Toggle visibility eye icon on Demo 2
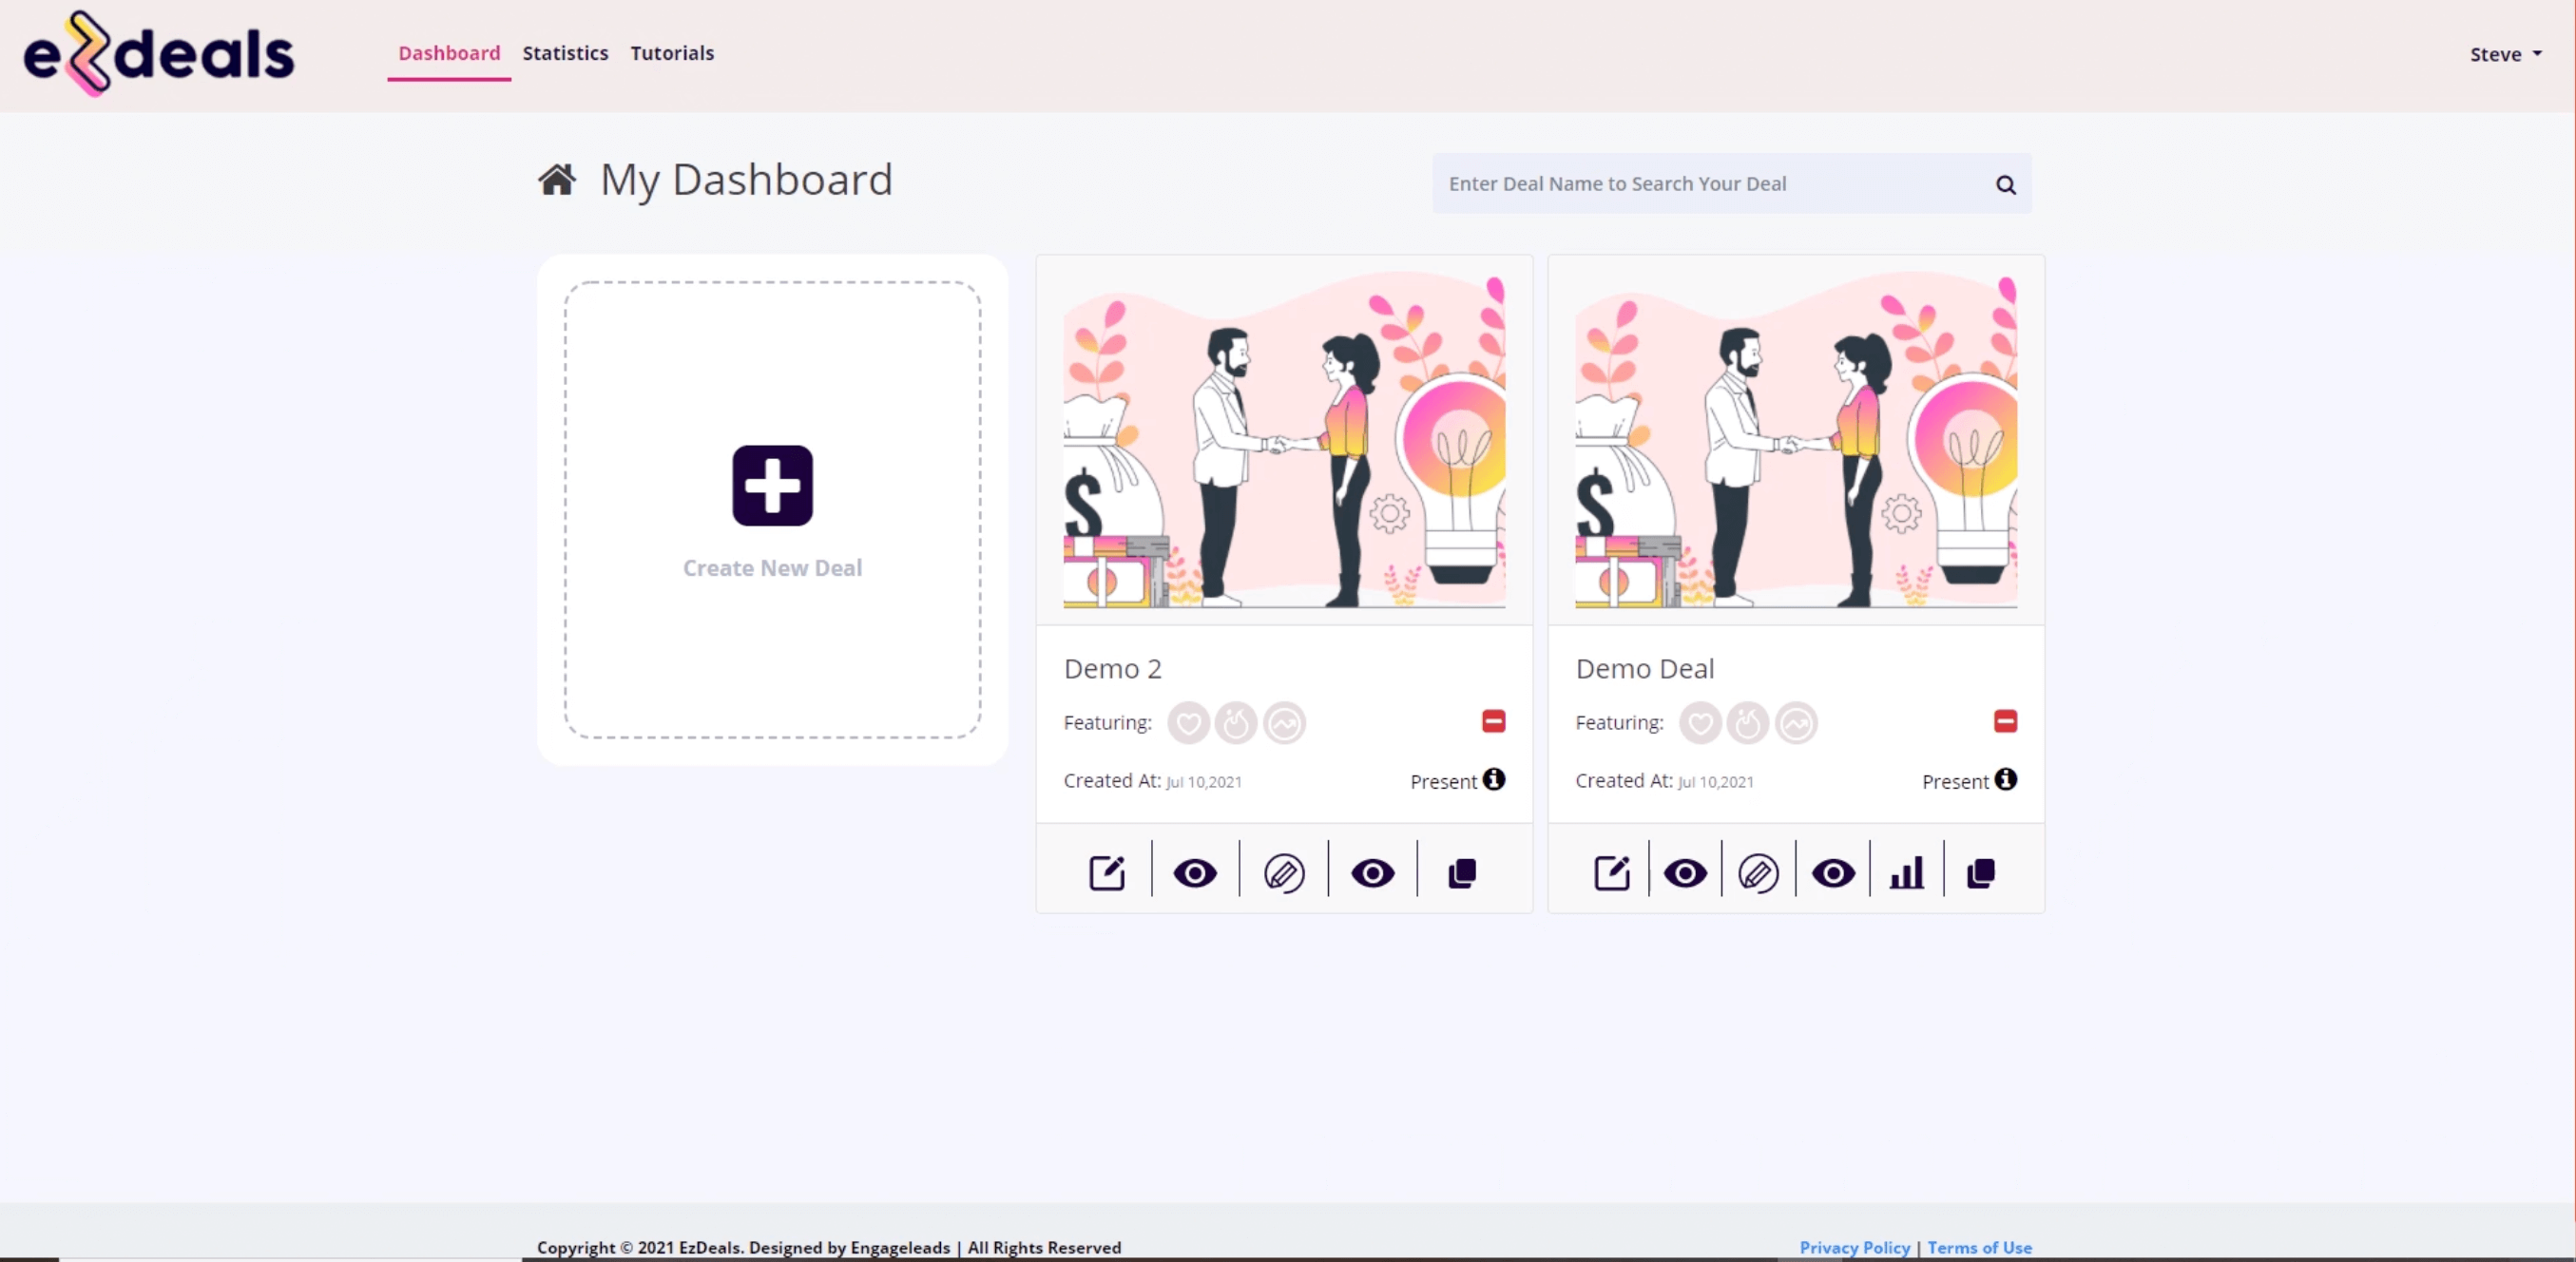This screenshot has width=2576, height=1262. [1194, 872]
